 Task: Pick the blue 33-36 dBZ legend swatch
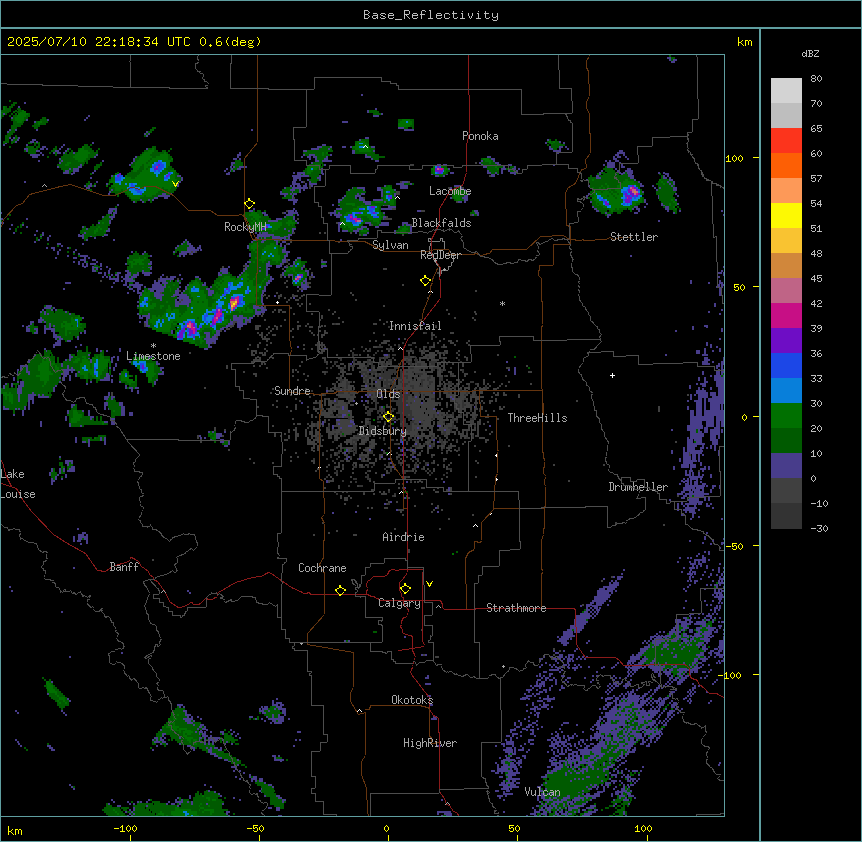click(786, 365)
